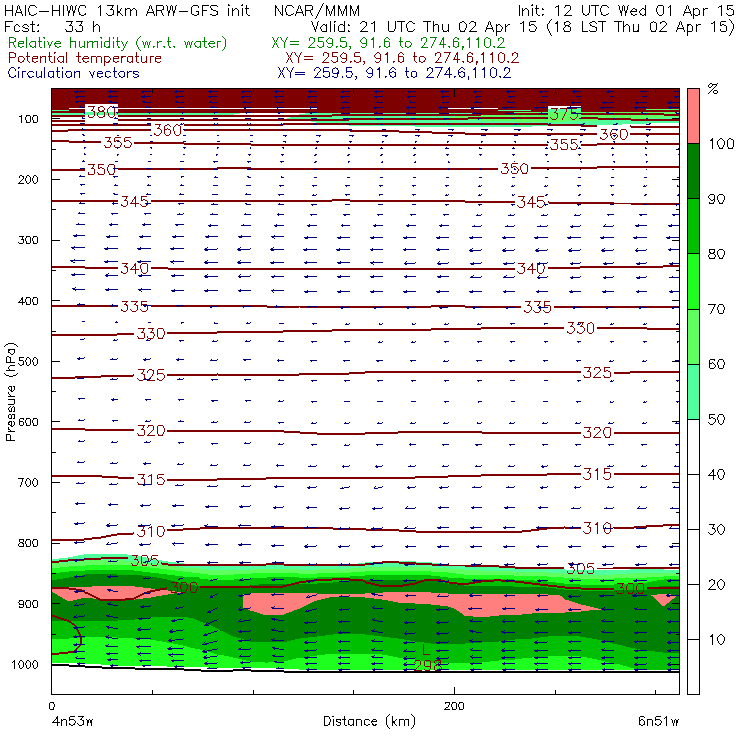Viewport: 740px width, 740px height.
Task: Click the 600 hPa pressure axis label
Action: click(x=28, y=422)
